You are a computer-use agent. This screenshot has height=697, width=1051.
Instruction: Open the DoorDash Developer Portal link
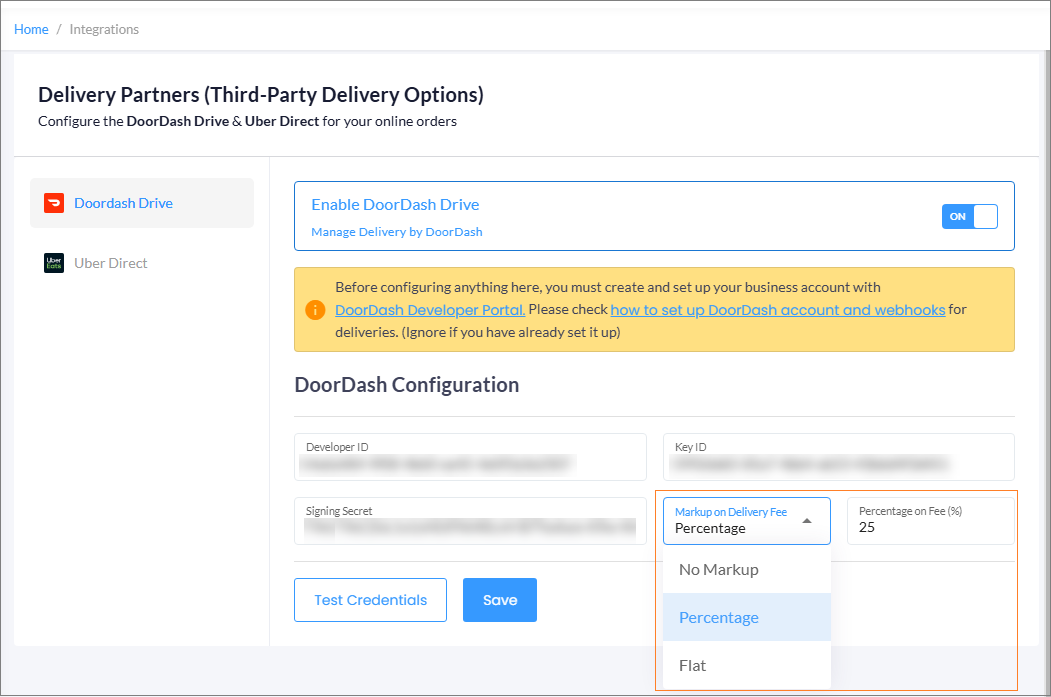coord(430,310)
